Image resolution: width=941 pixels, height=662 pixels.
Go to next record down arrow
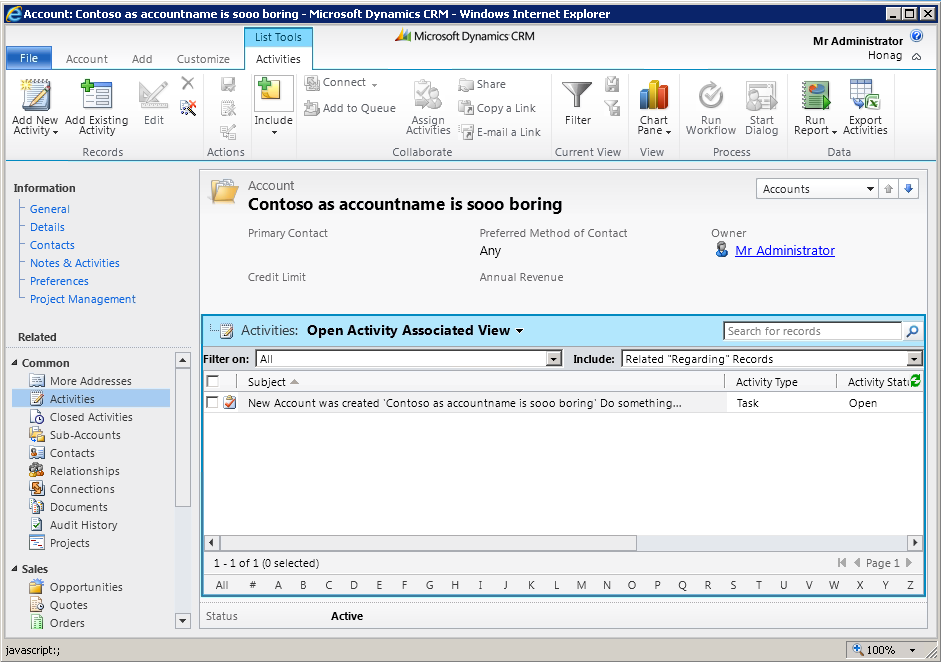point(909,189)
